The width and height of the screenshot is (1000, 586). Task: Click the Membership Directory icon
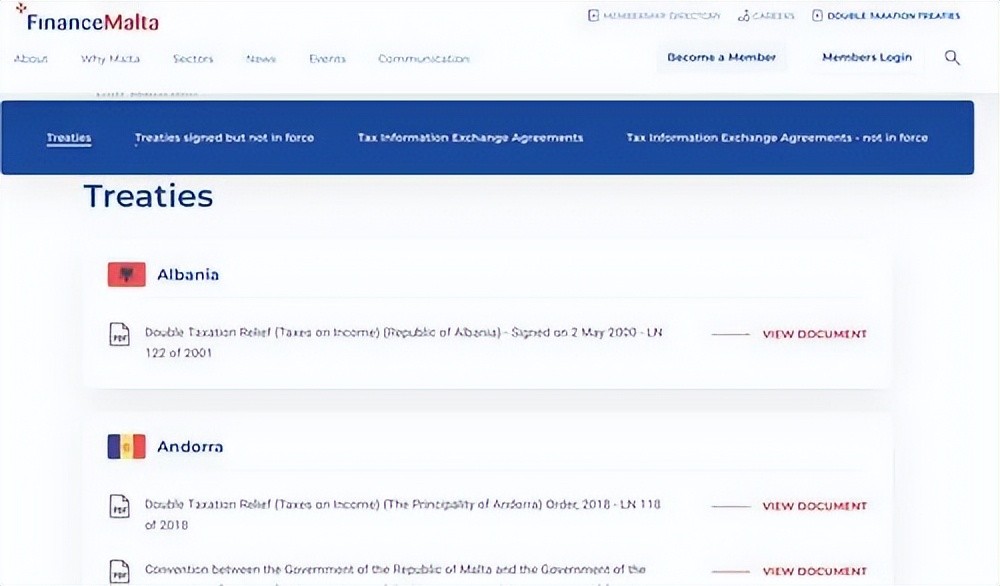click(x=593, y=16)
